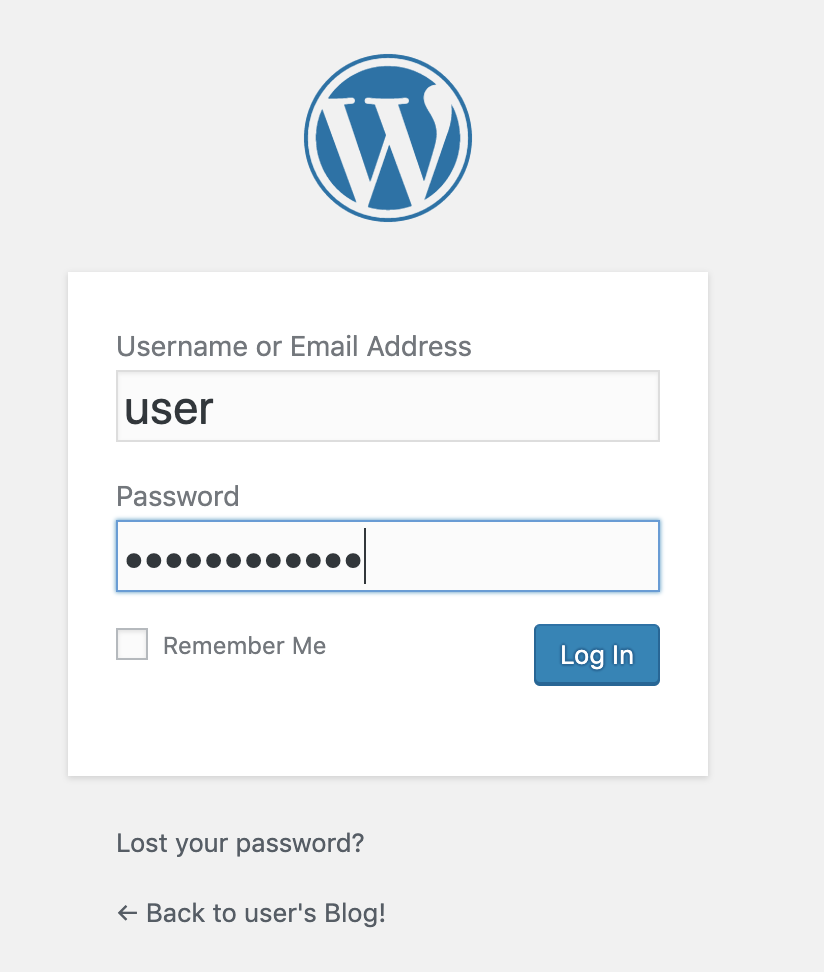Click the Username or Email Address label

point(294,347)
